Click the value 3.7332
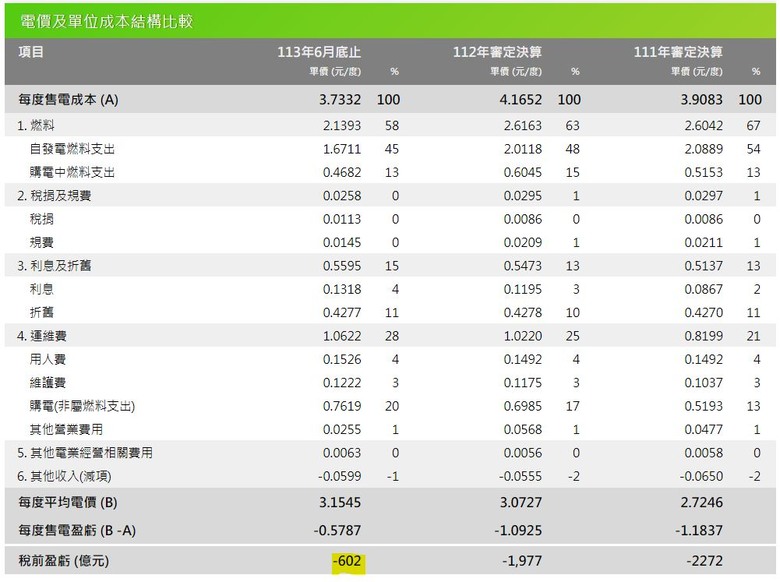Screen dimensions: 780x582 tap(340, 99)
